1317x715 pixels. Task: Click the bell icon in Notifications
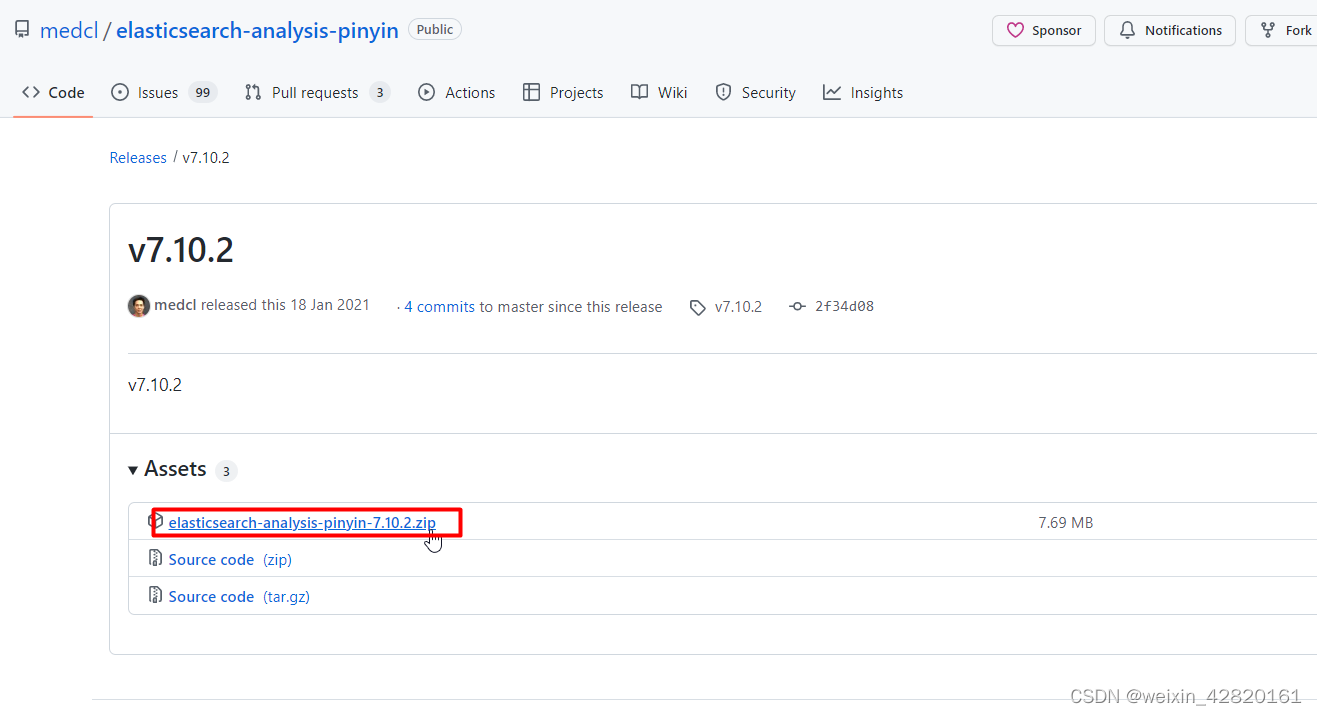[1127, 30]
